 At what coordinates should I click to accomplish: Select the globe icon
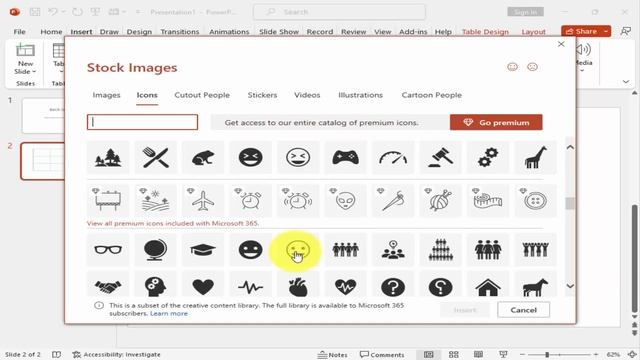pos(156,249)
